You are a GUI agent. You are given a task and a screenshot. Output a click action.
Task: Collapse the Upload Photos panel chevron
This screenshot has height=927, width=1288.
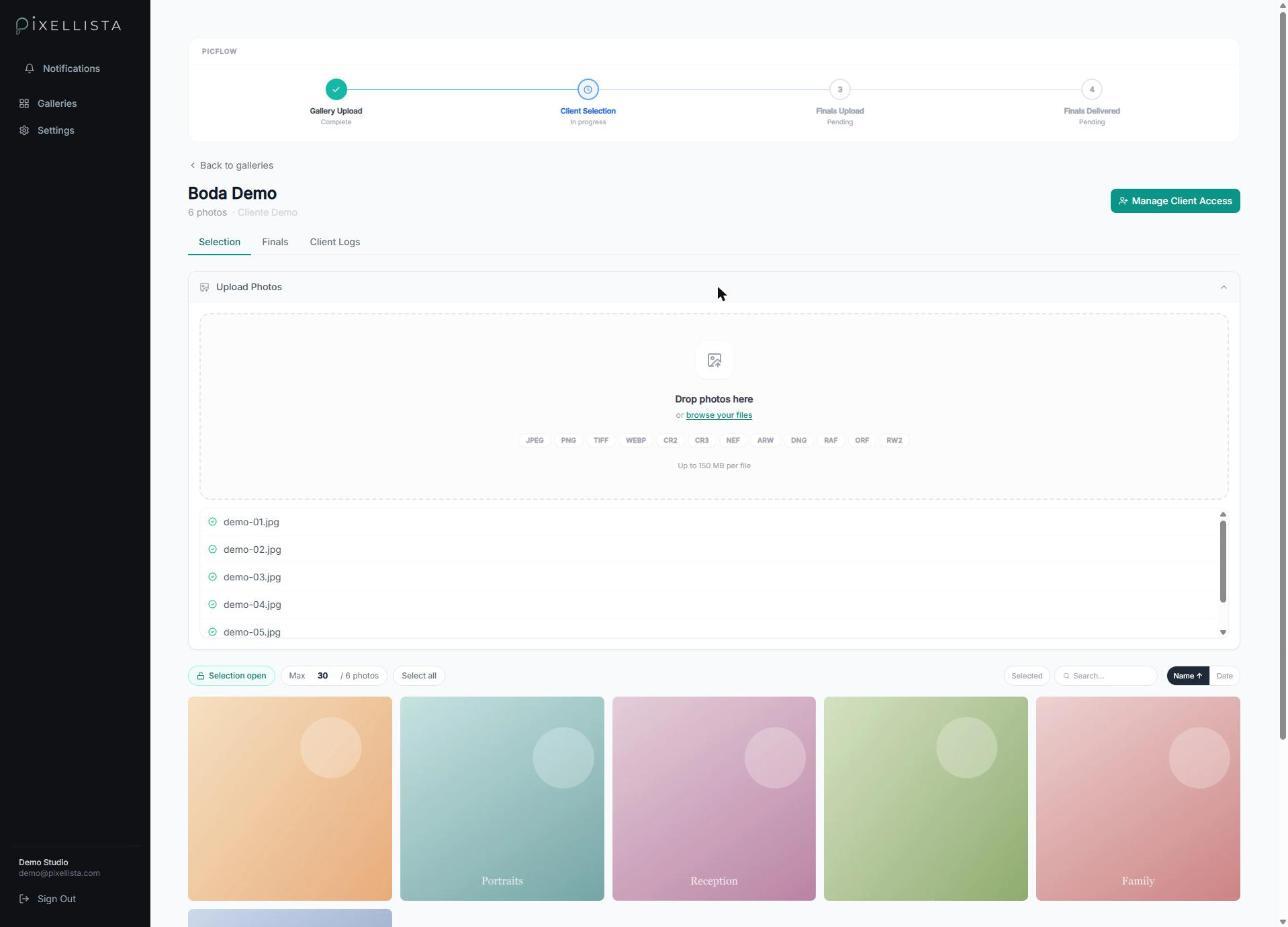pos(1223,288)
